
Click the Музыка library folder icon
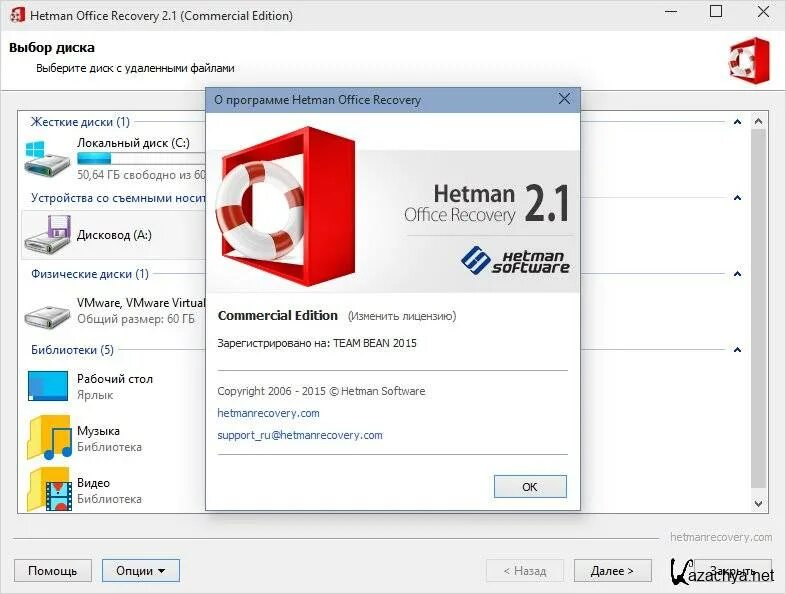point(49,438)
